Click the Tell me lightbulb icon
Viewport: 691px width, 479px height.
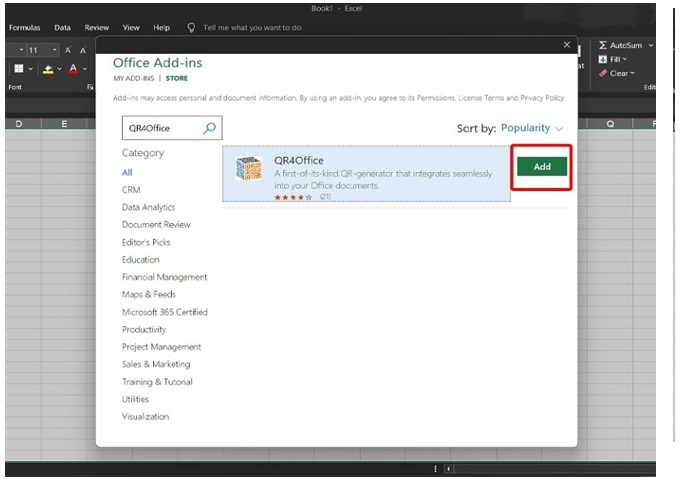[x=191, y=27]
